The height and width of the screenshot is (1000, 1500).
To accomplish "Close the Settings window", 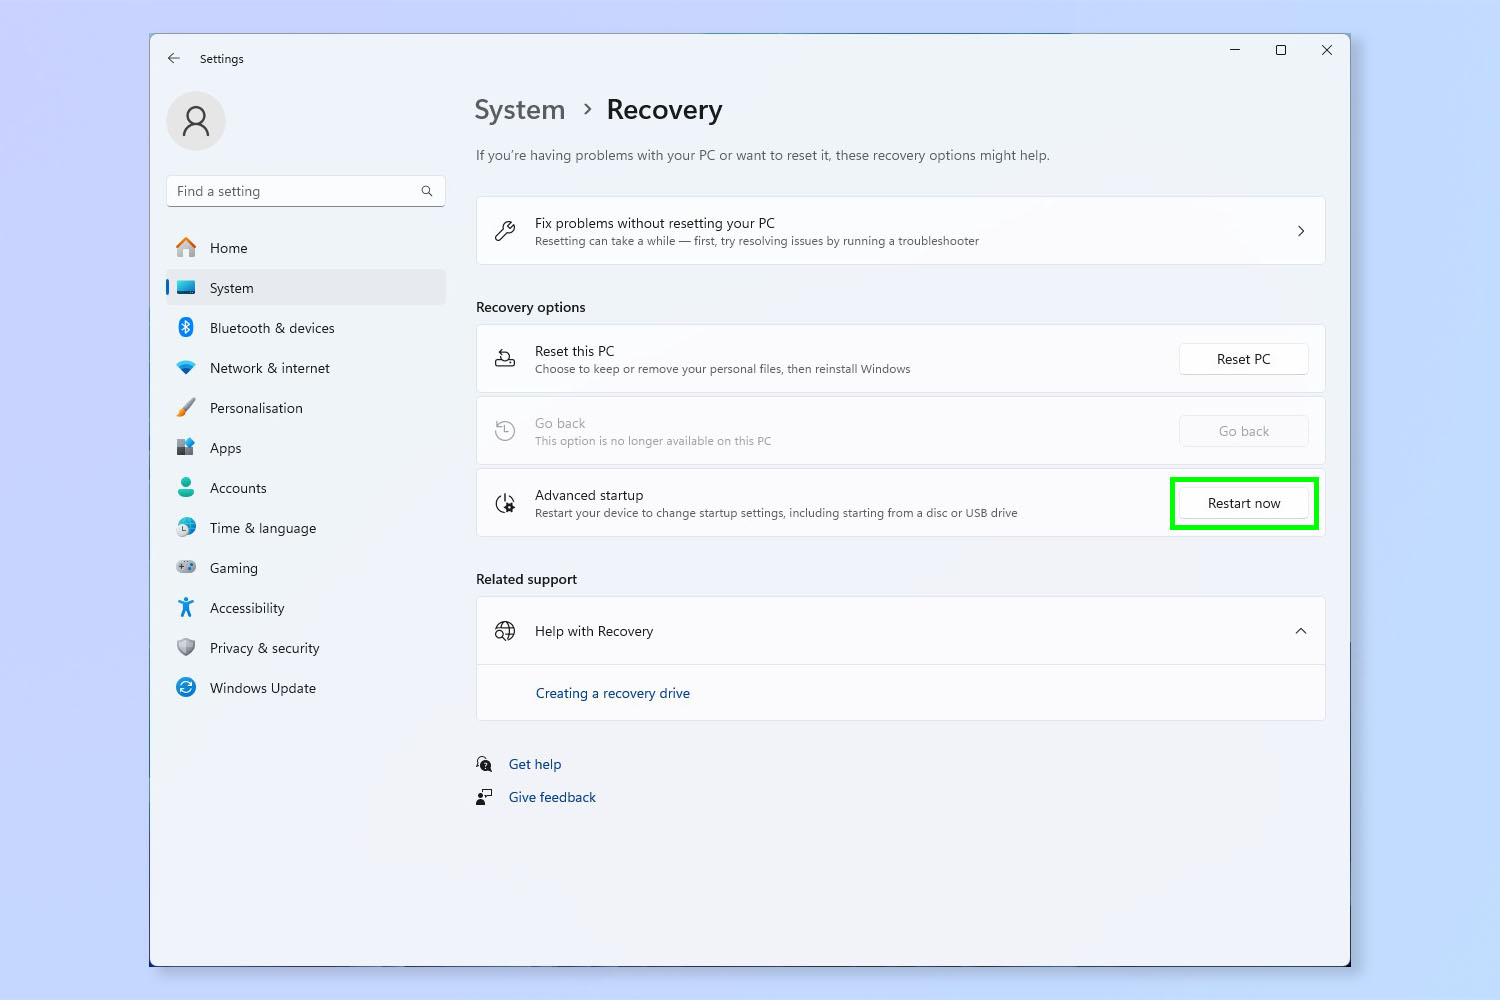I will 1327,50.
